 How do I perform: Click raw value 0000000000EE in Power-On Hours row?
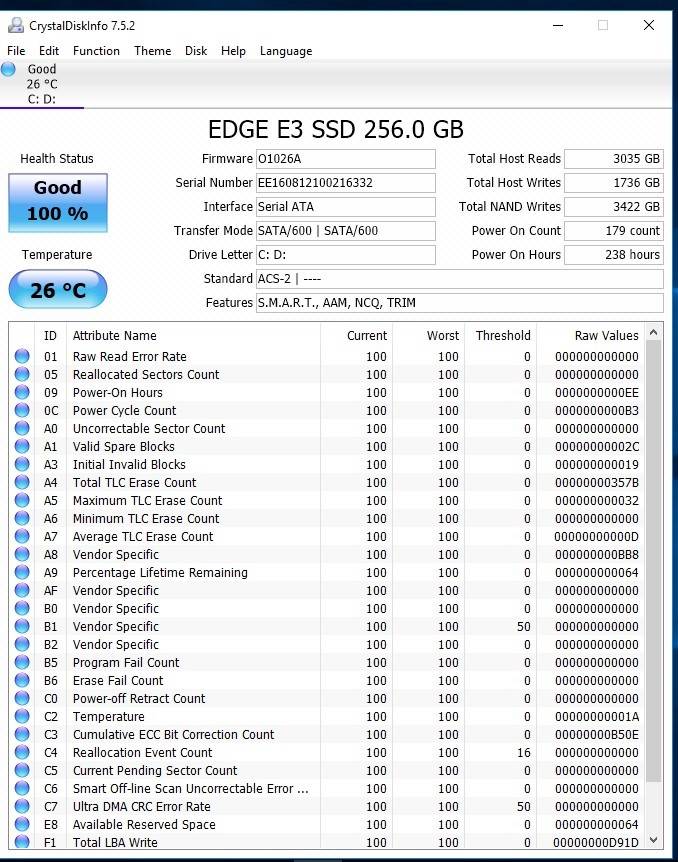point(597,393)
